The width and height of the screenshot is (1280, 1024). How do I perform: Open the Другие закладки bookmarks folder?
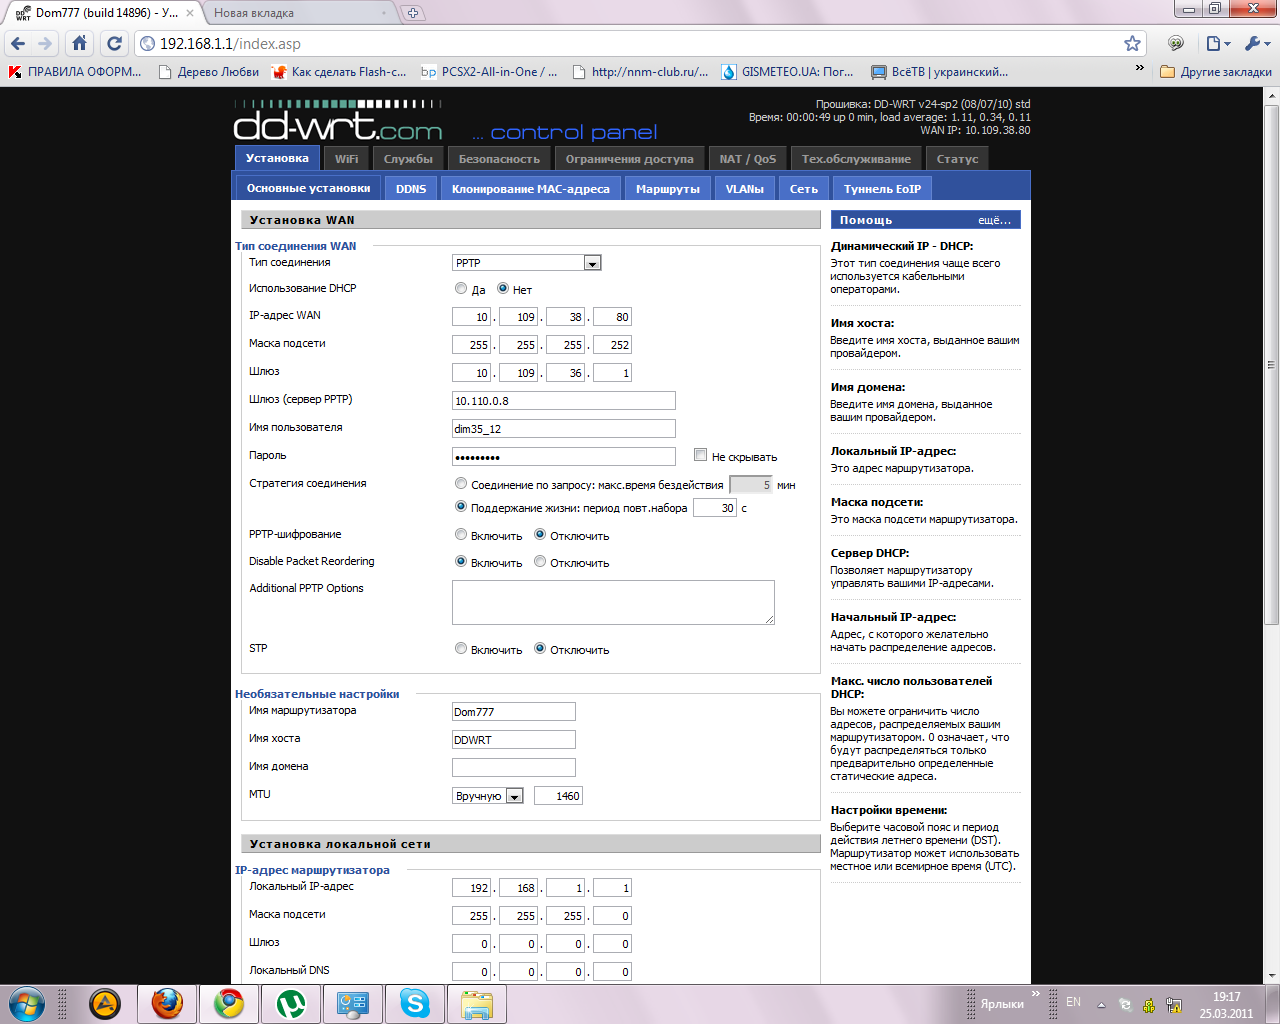[x=1215, y=72]
